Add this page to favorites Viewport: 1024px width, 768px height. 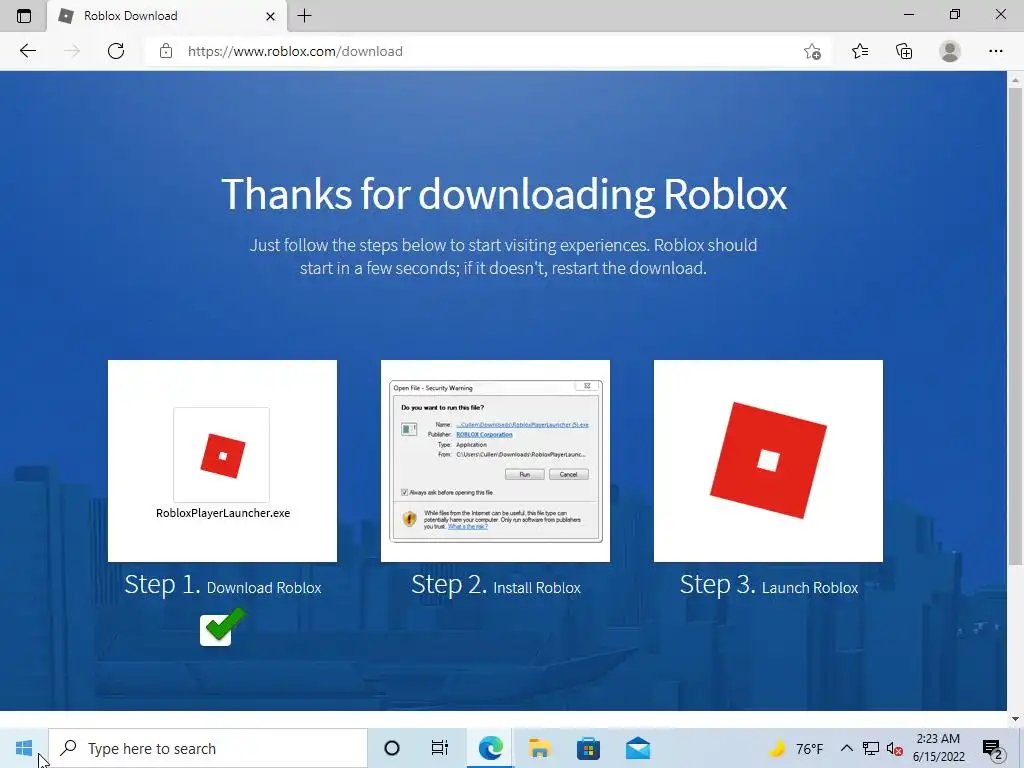pos(812,52)
